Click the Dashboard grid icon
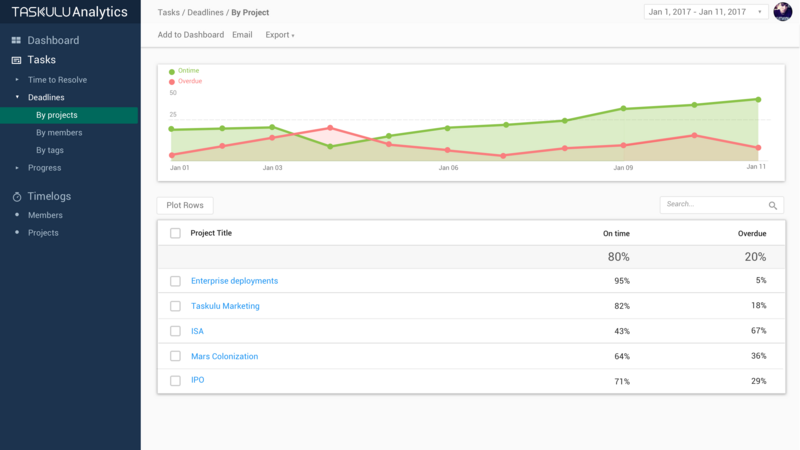 [16, 40]
